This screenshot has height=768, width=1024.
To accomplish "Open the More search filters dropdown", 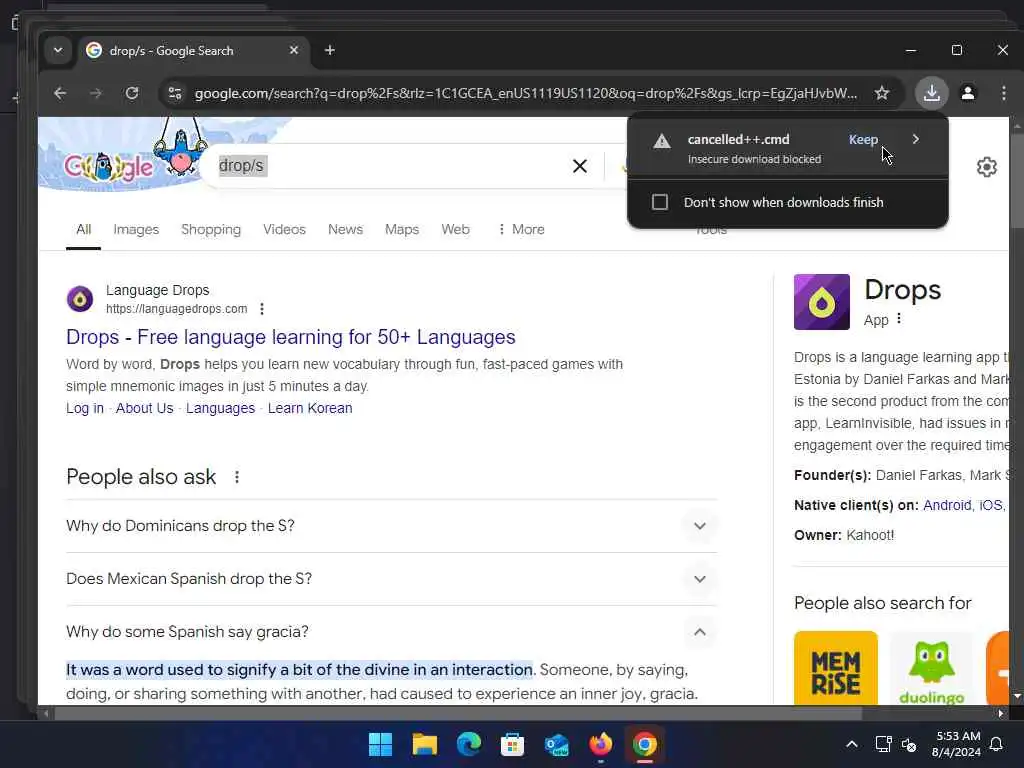I will [x=521, y=229].
